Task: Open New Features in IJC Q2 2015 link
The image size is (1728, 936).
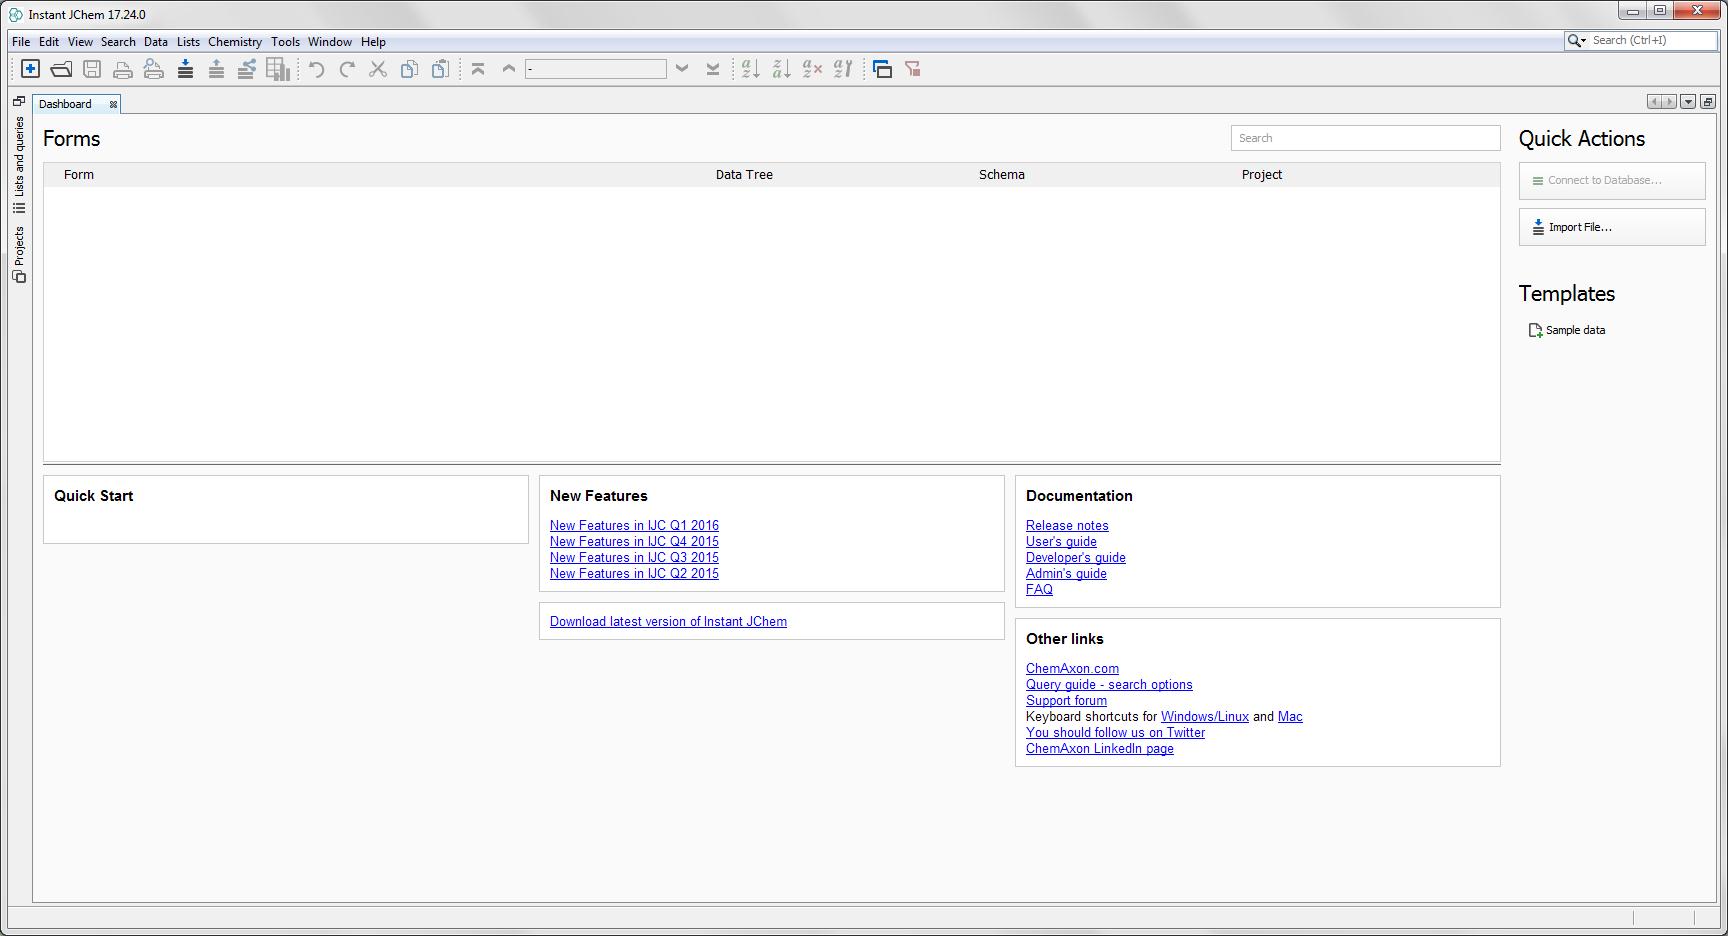Action: tap(634, 573)
